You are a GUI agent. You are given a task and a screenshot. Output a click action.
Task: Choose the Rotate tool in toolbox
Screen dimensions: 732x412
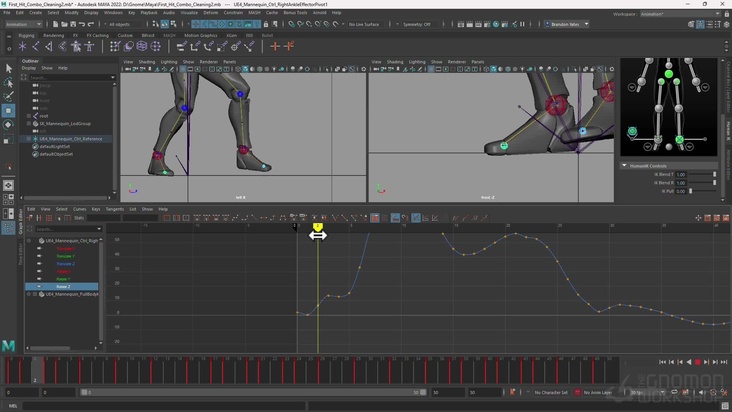click(x=9, y=125)
